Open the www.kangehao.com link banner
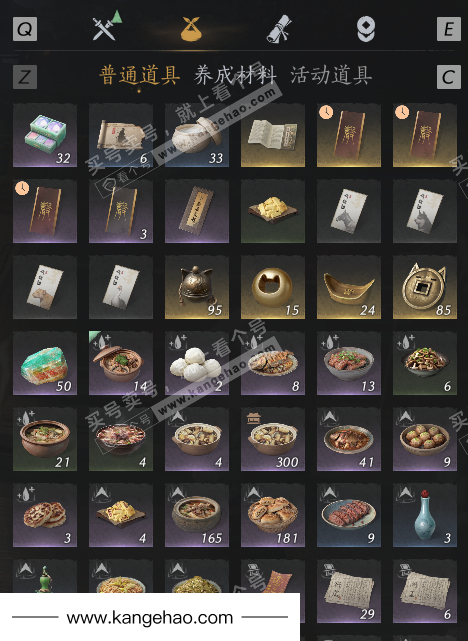The image size is (468, 641). tap(150, 617)
